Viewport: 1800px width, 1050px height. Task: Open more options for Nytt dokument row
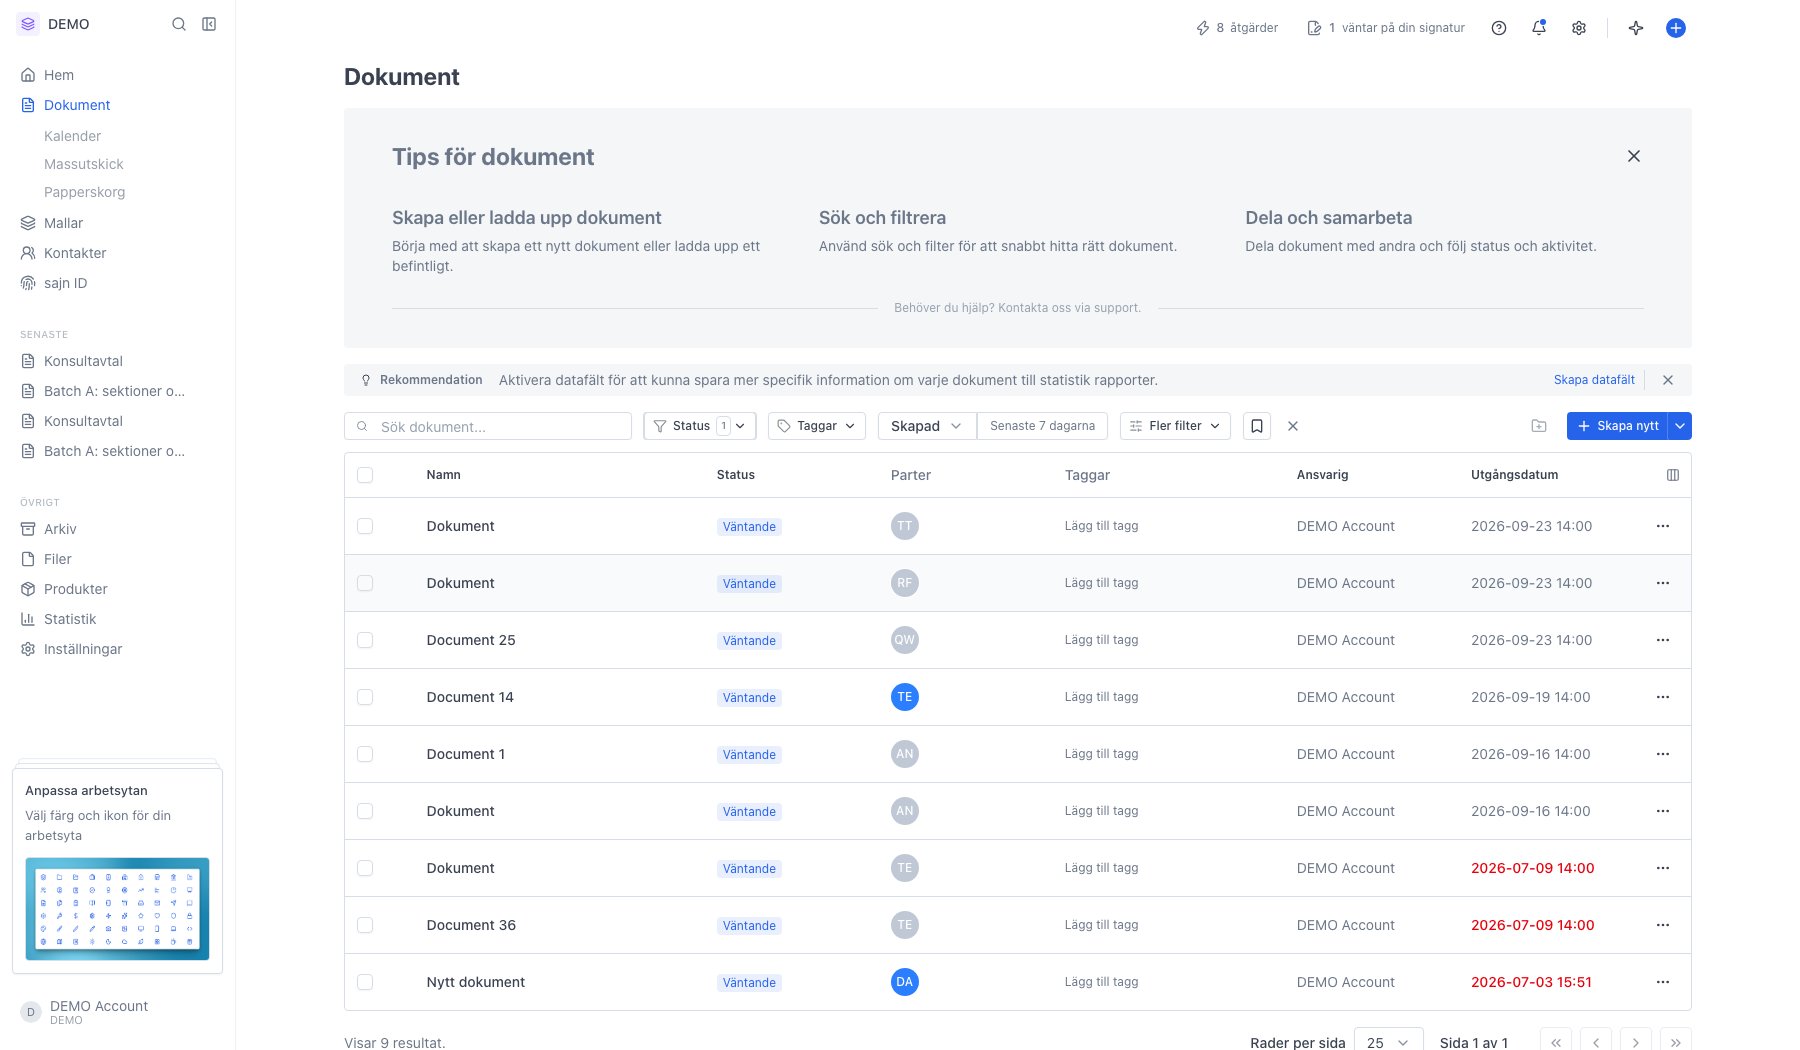(x=1663, y=982)
